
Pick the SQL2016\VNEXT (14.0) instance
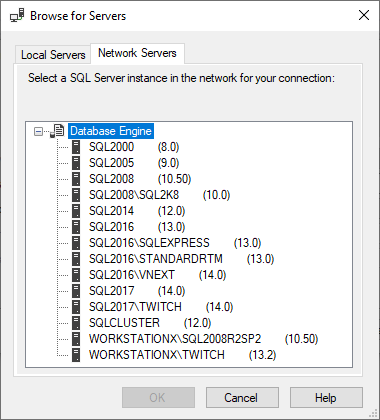click(158, 275)
